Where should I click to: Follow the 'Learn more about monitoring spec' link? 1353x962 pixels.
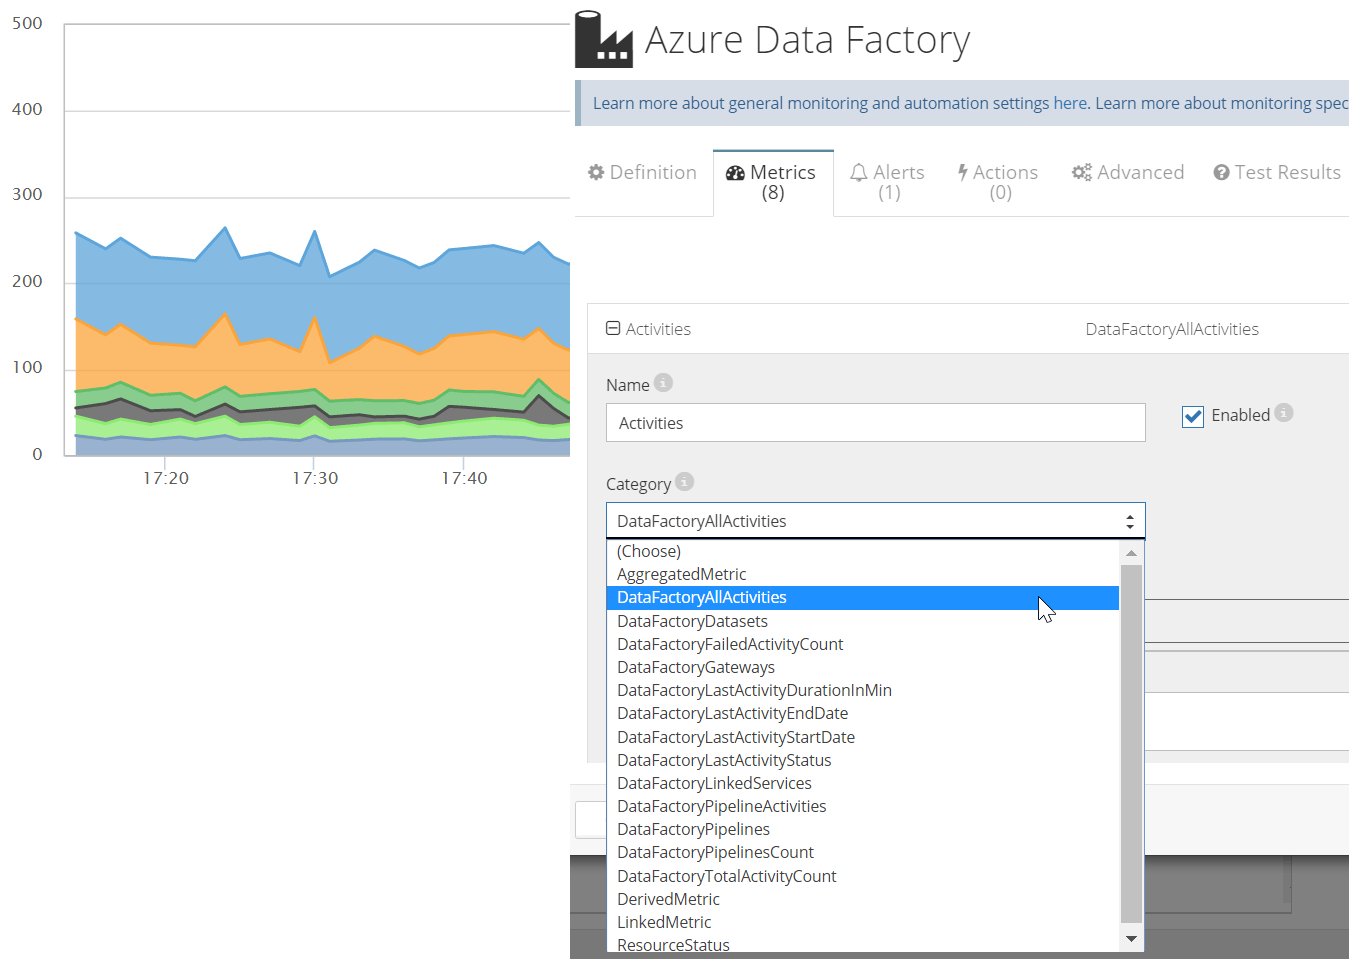tap(1222, 103)
